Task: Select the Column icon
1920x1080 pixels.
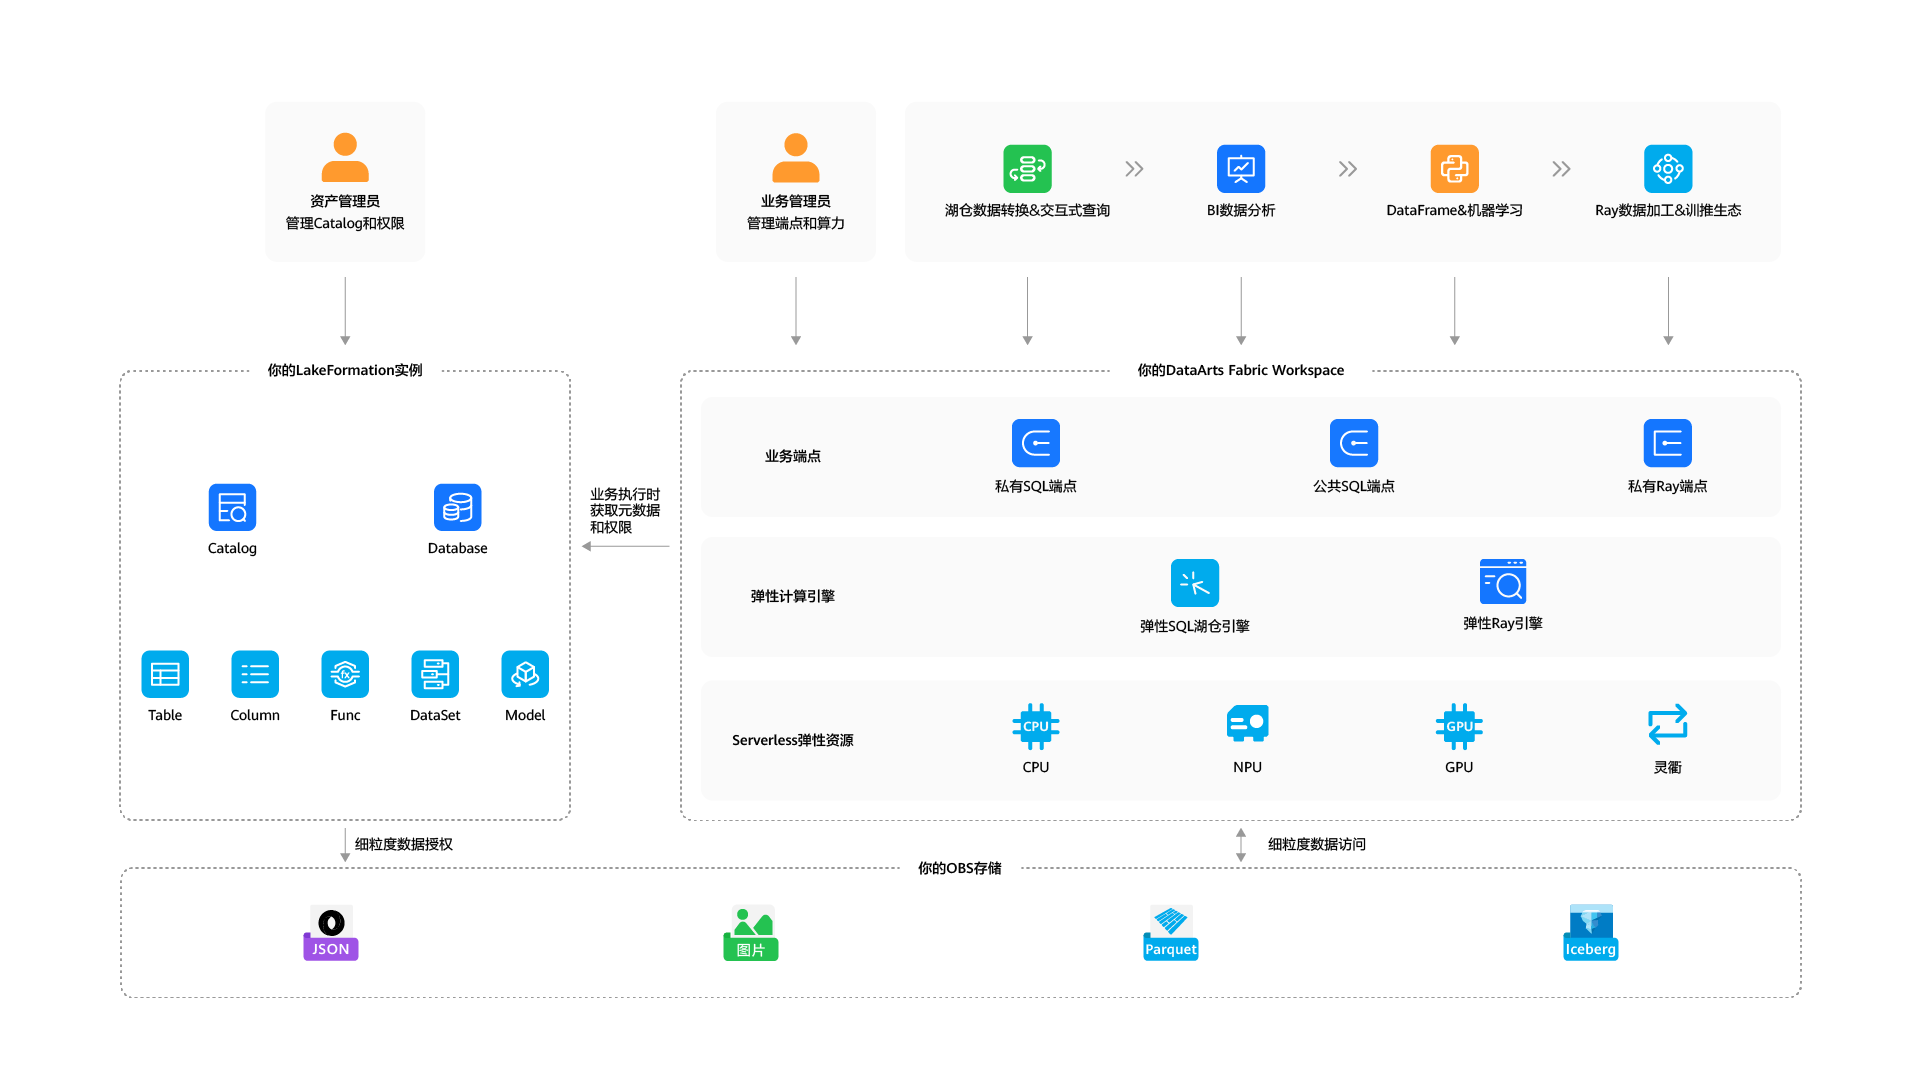Action: tap(255, 675)
